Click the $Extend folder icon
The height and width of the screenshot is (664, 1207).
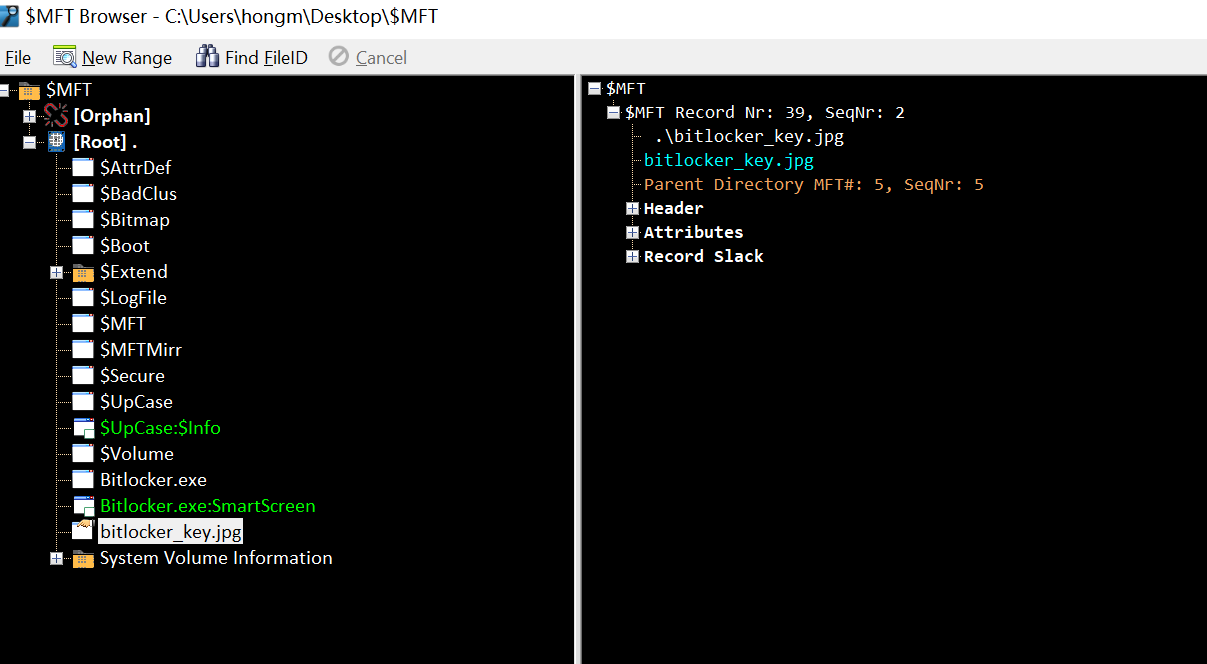83,272
